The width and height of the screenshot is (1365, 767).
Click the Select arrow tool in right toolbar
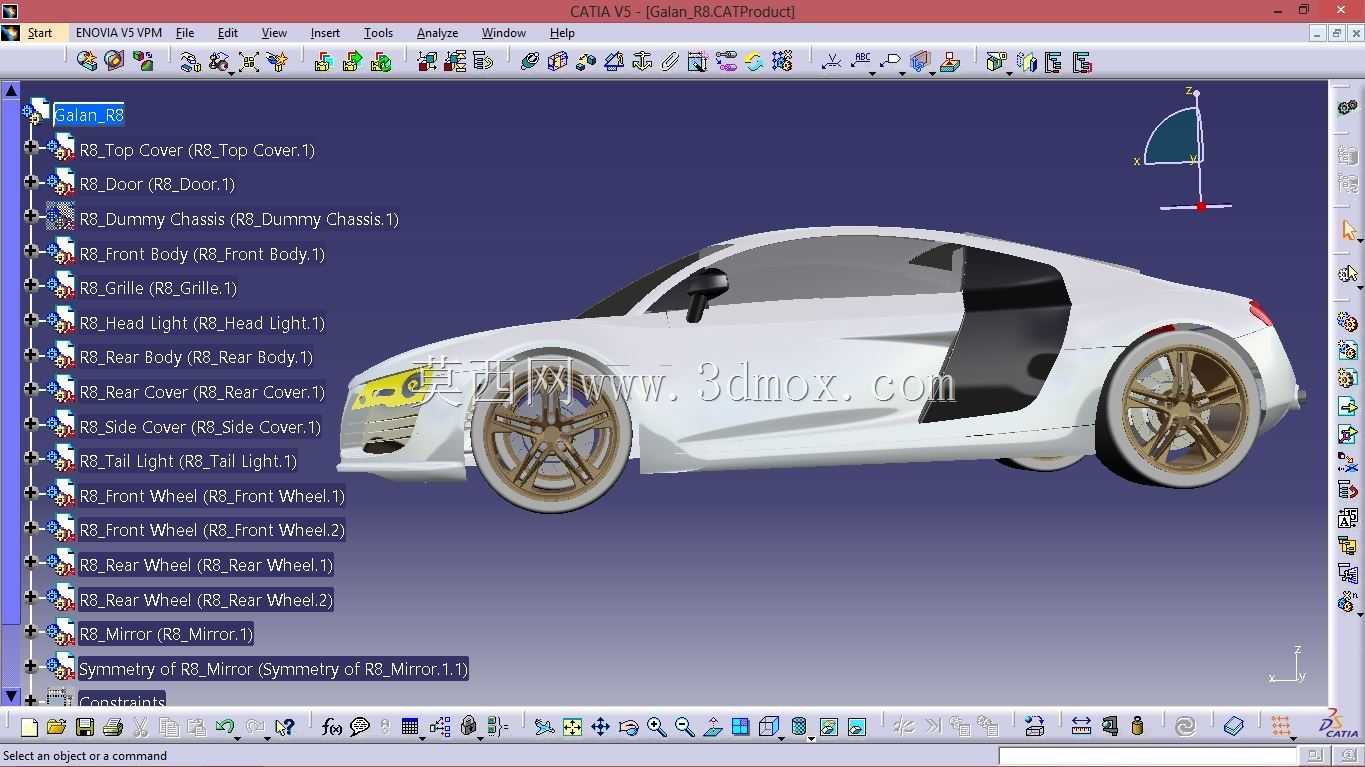[x=1348, y=231]
